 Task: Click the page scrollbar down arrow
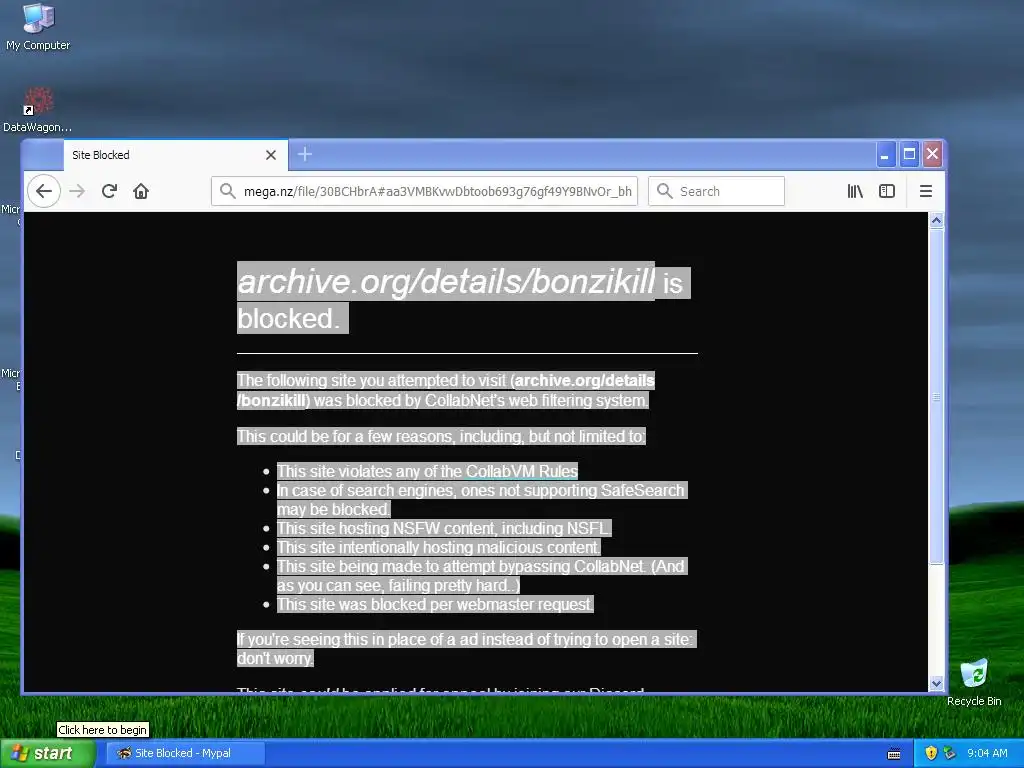click(936, 684)
